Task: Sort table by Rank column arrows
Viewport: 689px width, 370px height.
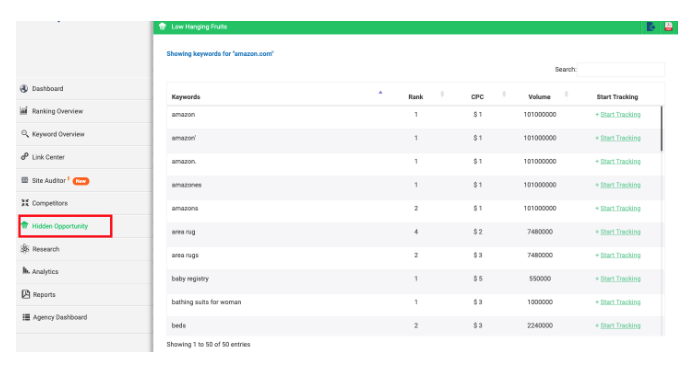Action: coord(442,94)
